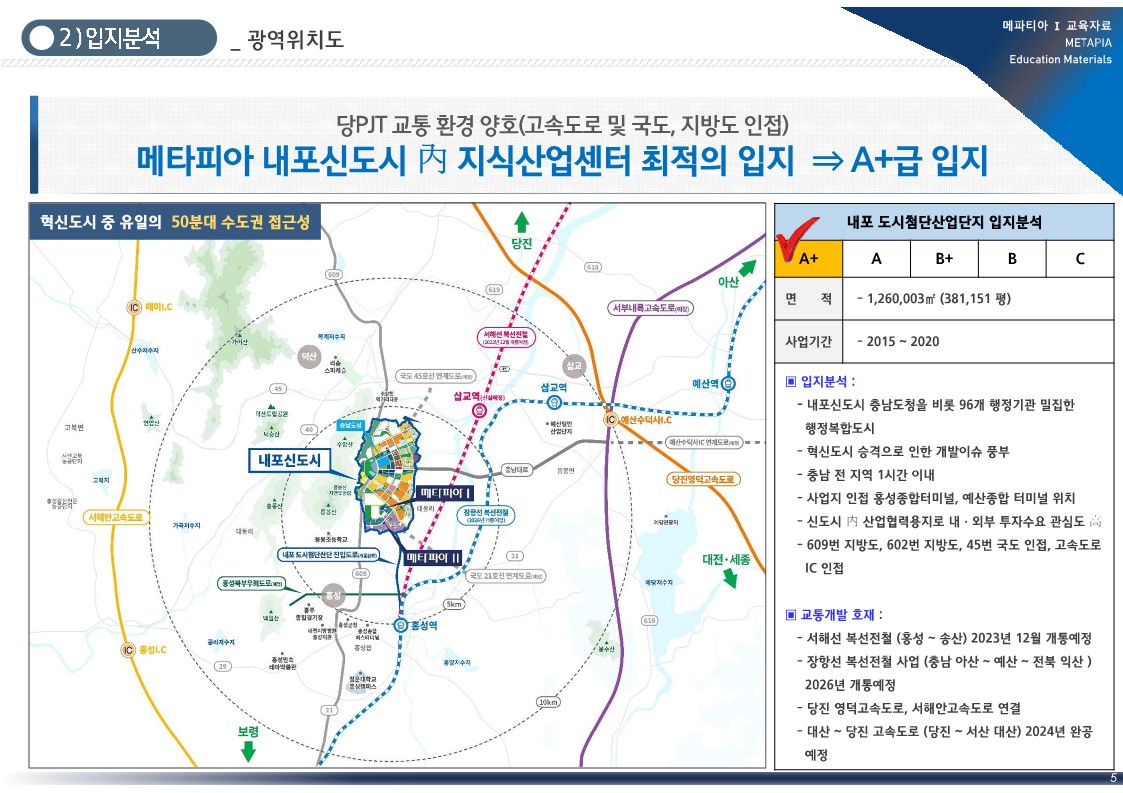Click the green 보령 down arrow
Viewport: 1123px width, 793px height.
click(248, 751)
